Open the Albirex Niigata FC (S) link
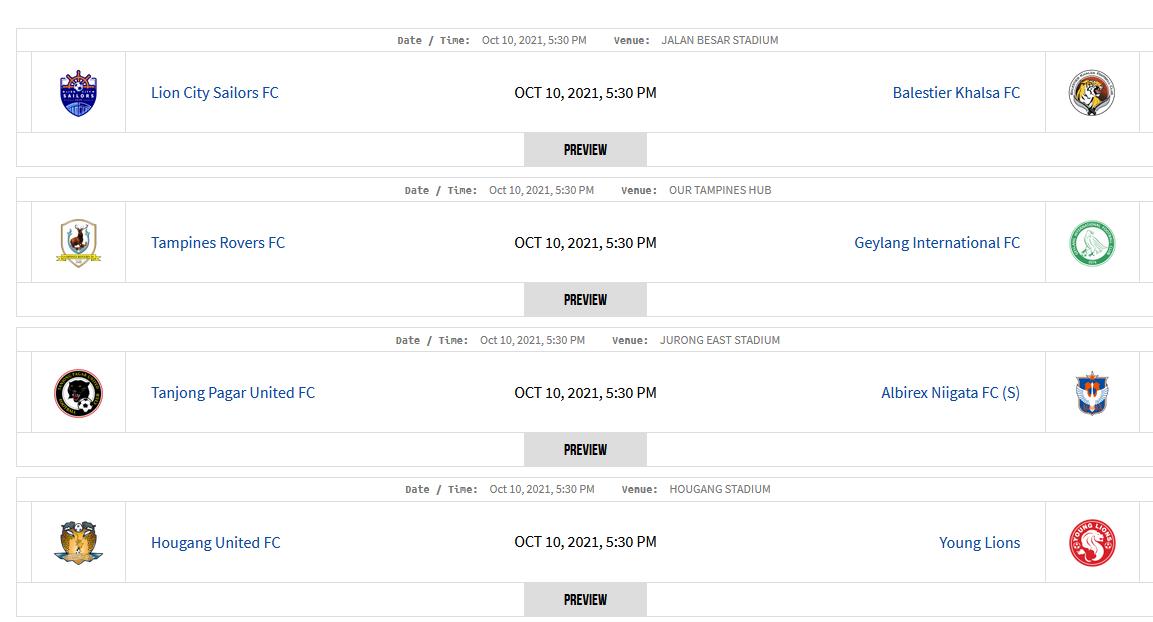 pyautogui.click(x=950, y=393)
